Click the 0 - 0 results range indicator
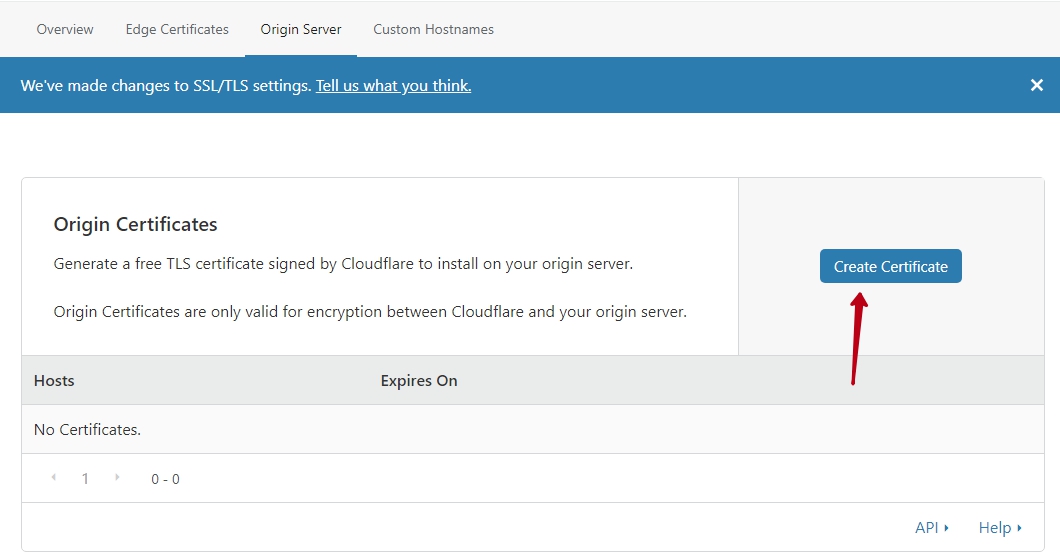Viewport: 1060px width, 554px height. point(165,479)
